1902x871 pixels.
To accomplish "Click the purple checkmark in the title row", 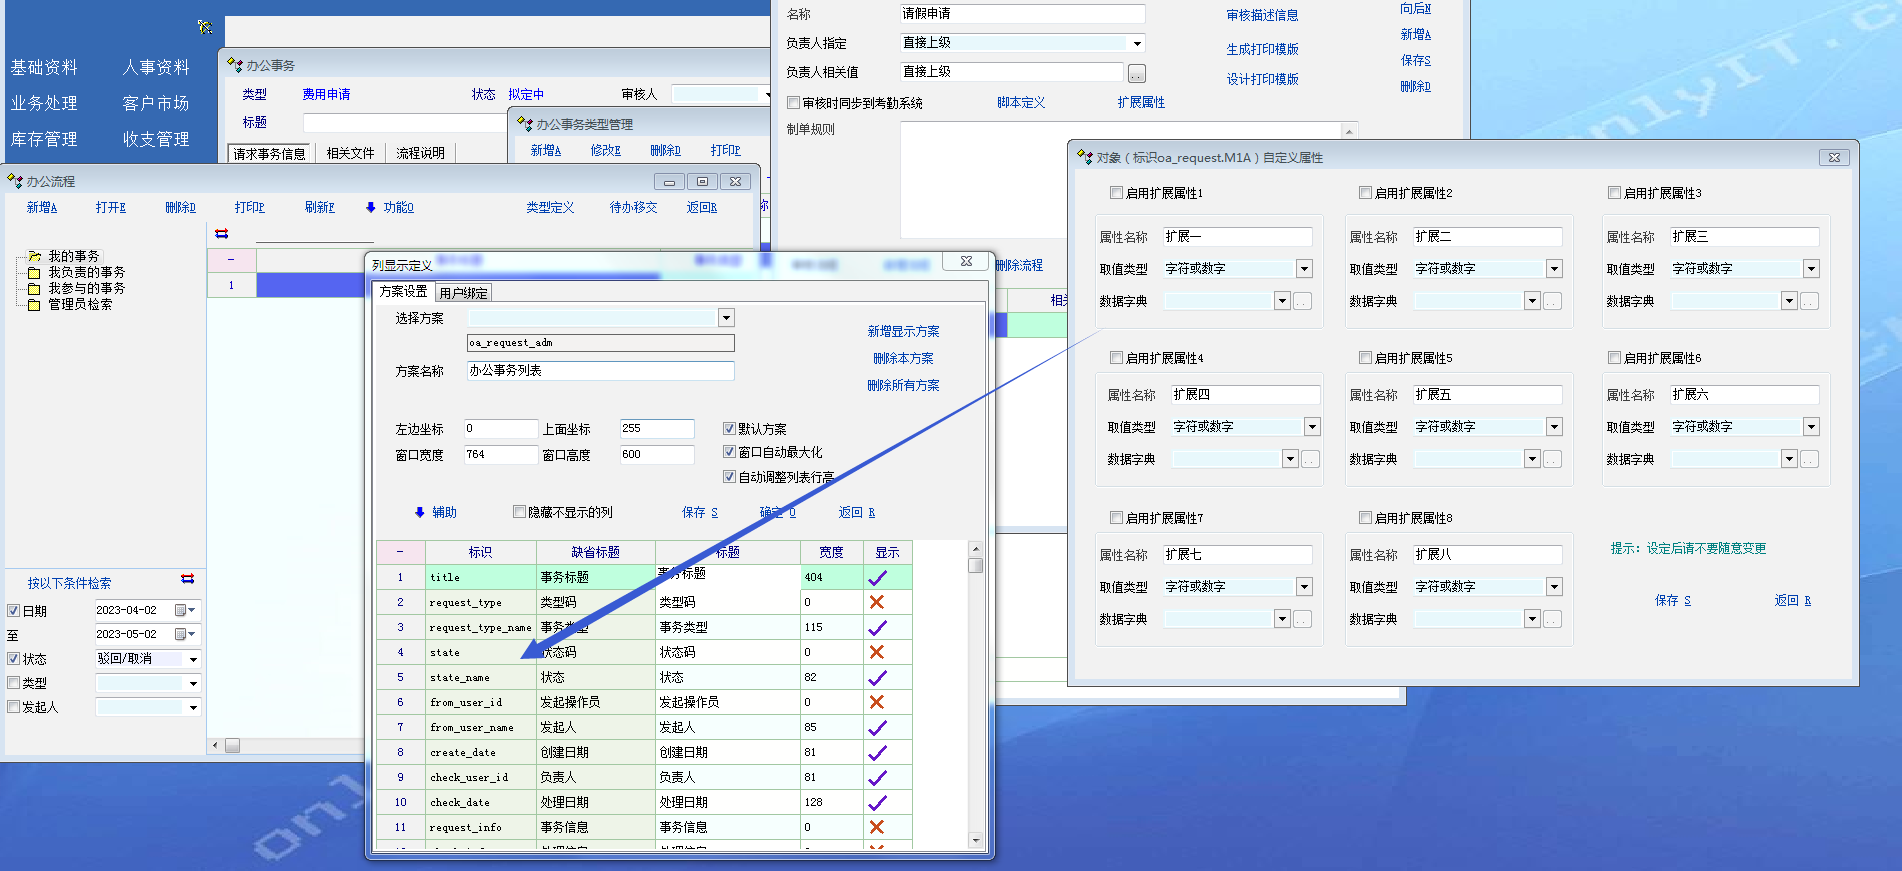I will [x=877, y=578].
